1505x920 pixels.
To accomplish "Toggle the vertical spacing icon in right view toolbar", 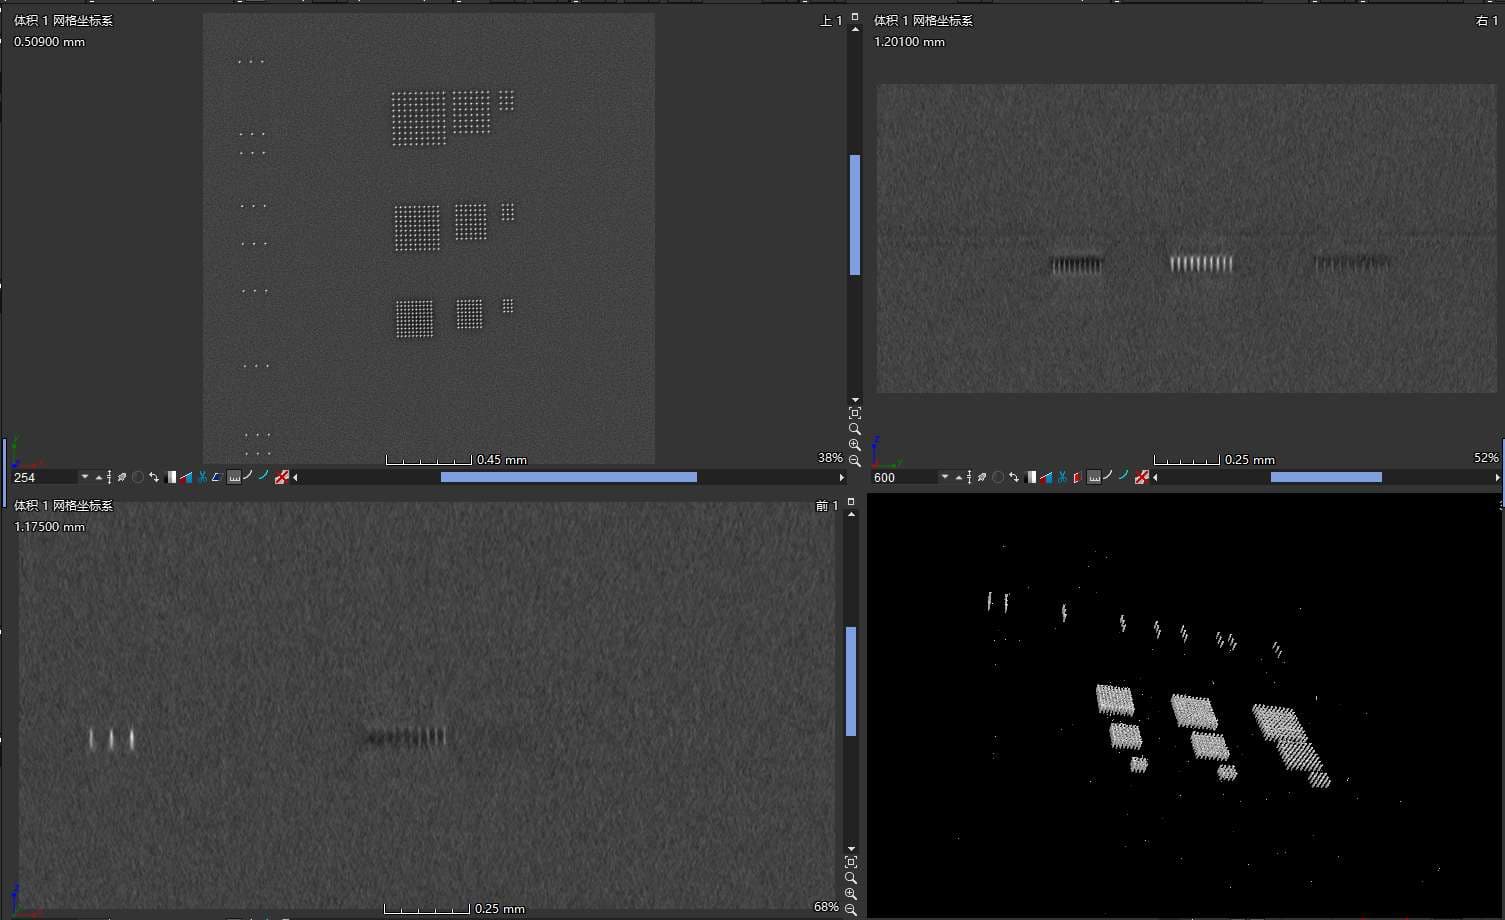I will (969, 477).
